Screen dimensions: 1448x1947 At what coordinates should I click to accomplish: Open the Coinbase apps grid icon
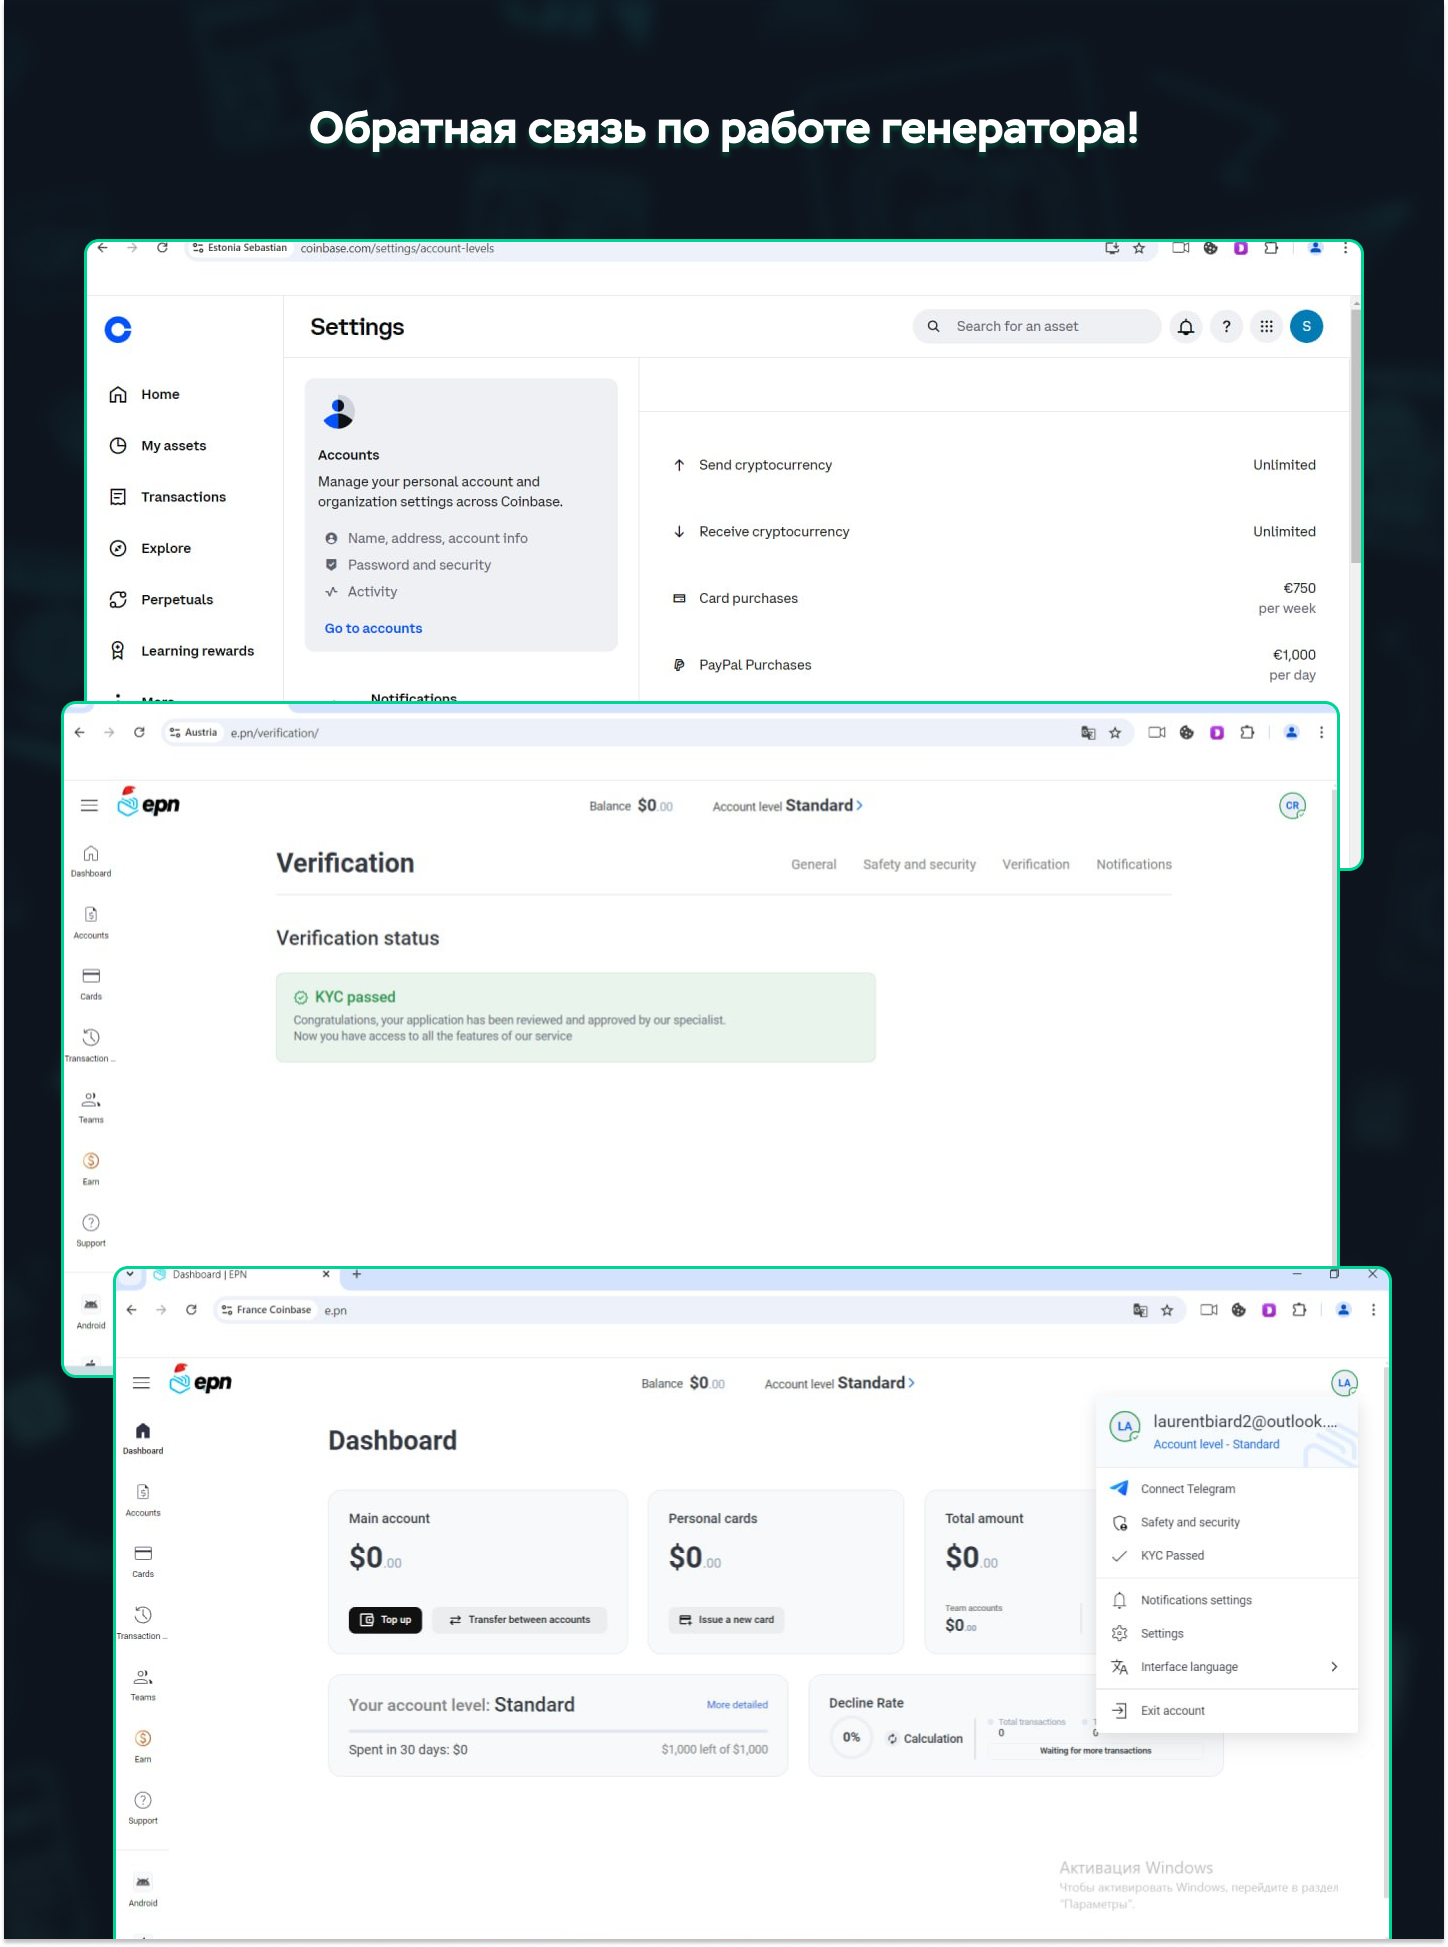pyautogui.click(x=1266, y=327)
